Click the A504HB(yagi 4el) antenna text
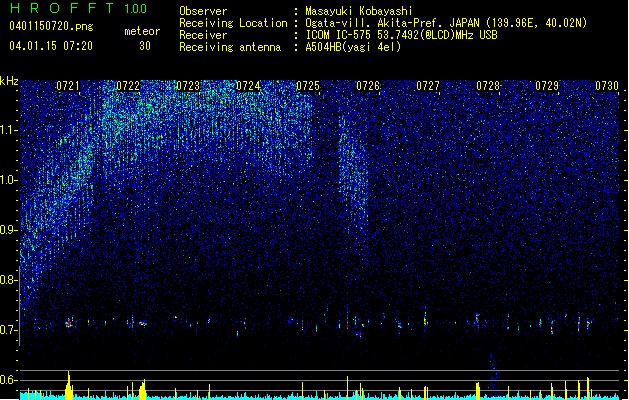The height and width of the screenshot is (400, 629). 353,47
